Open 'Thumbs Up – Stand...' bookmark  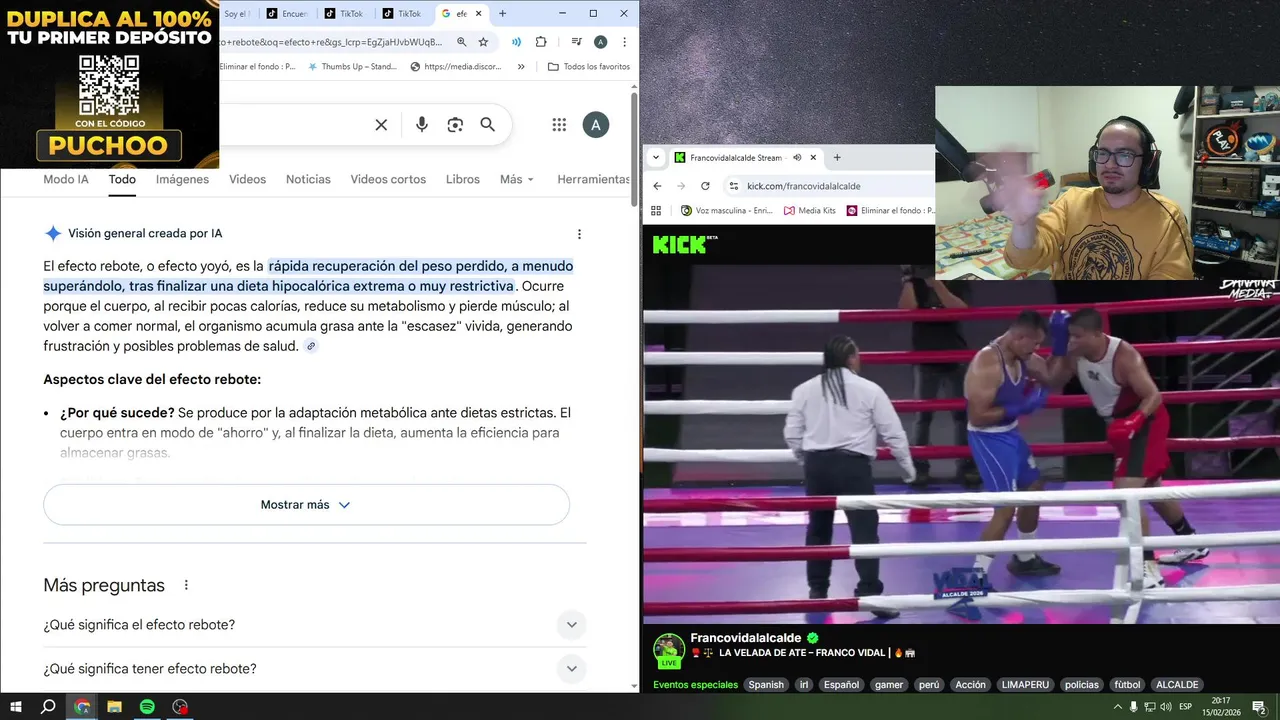point(353,67)
